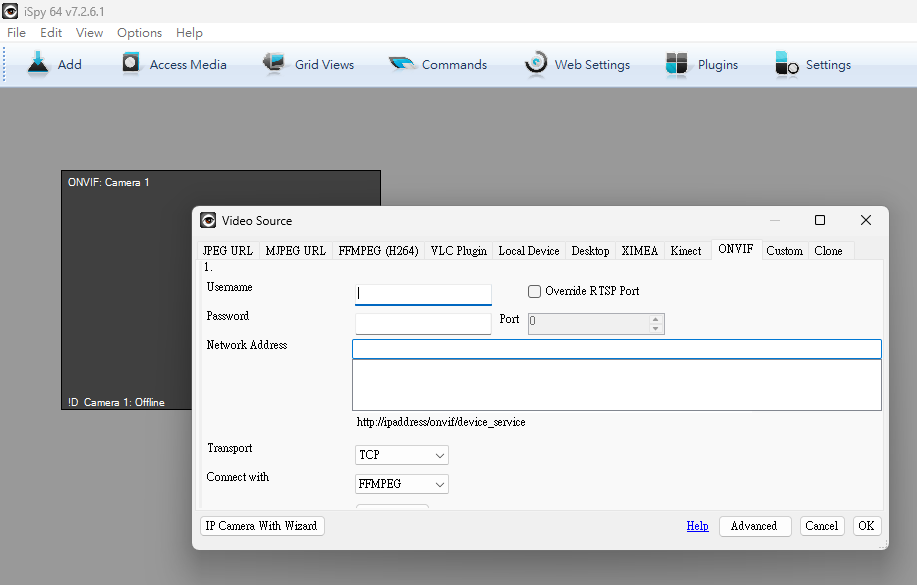Image resolution: width=917 pixels, height=585 pixels.
Task: Click the Password input field
Action: (x=423, y=324)
